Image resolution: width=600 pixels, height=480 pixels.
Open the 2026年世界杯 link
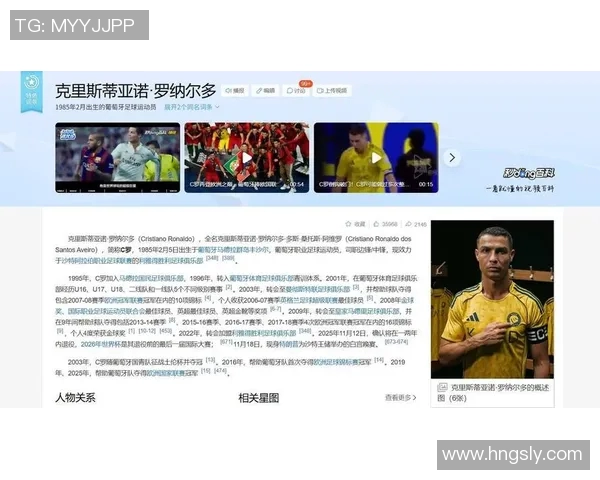pyautogui.click(x=100, y=344)
